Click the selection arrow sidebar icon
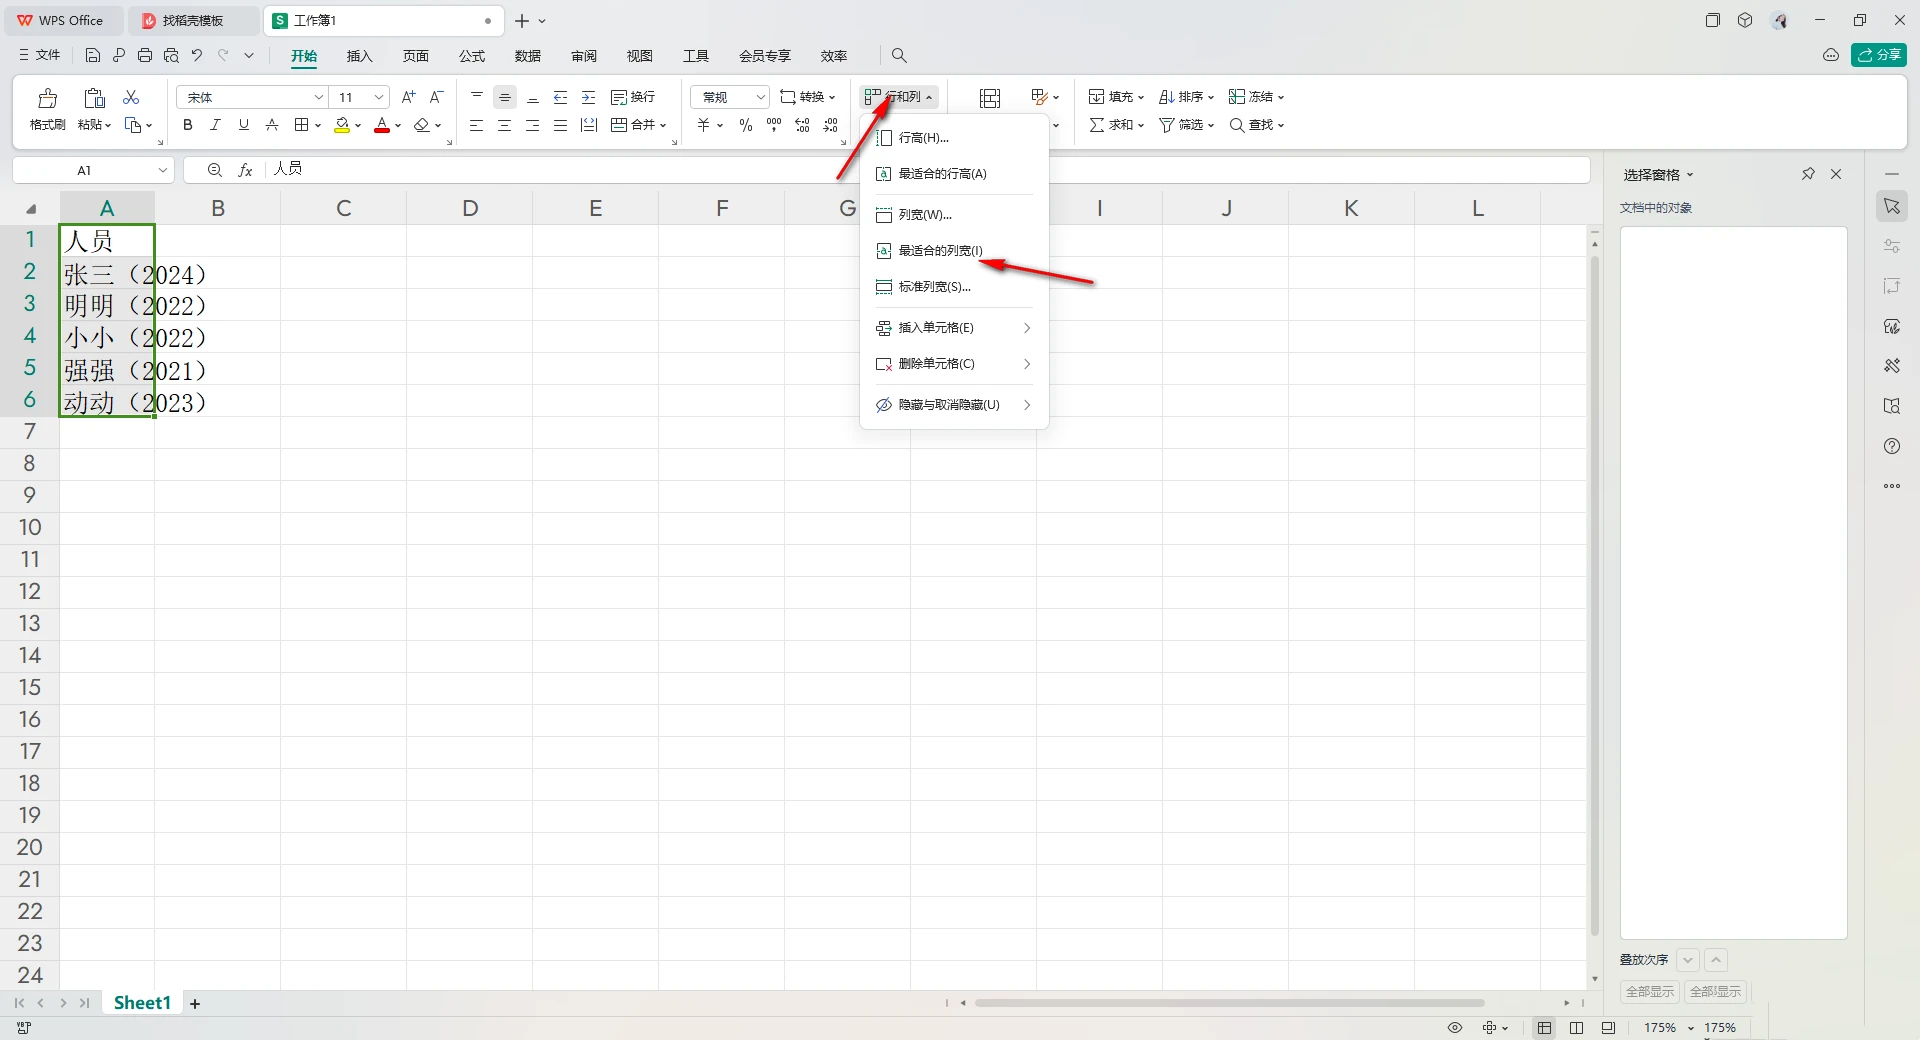 tap(1892, 206)
